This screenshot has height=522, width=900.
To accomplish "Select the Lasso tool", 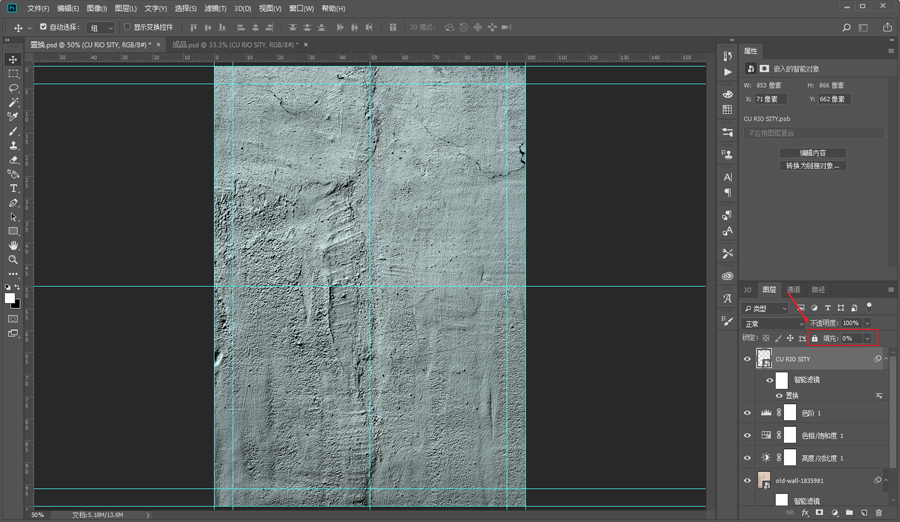I will (x=13, y=88).
